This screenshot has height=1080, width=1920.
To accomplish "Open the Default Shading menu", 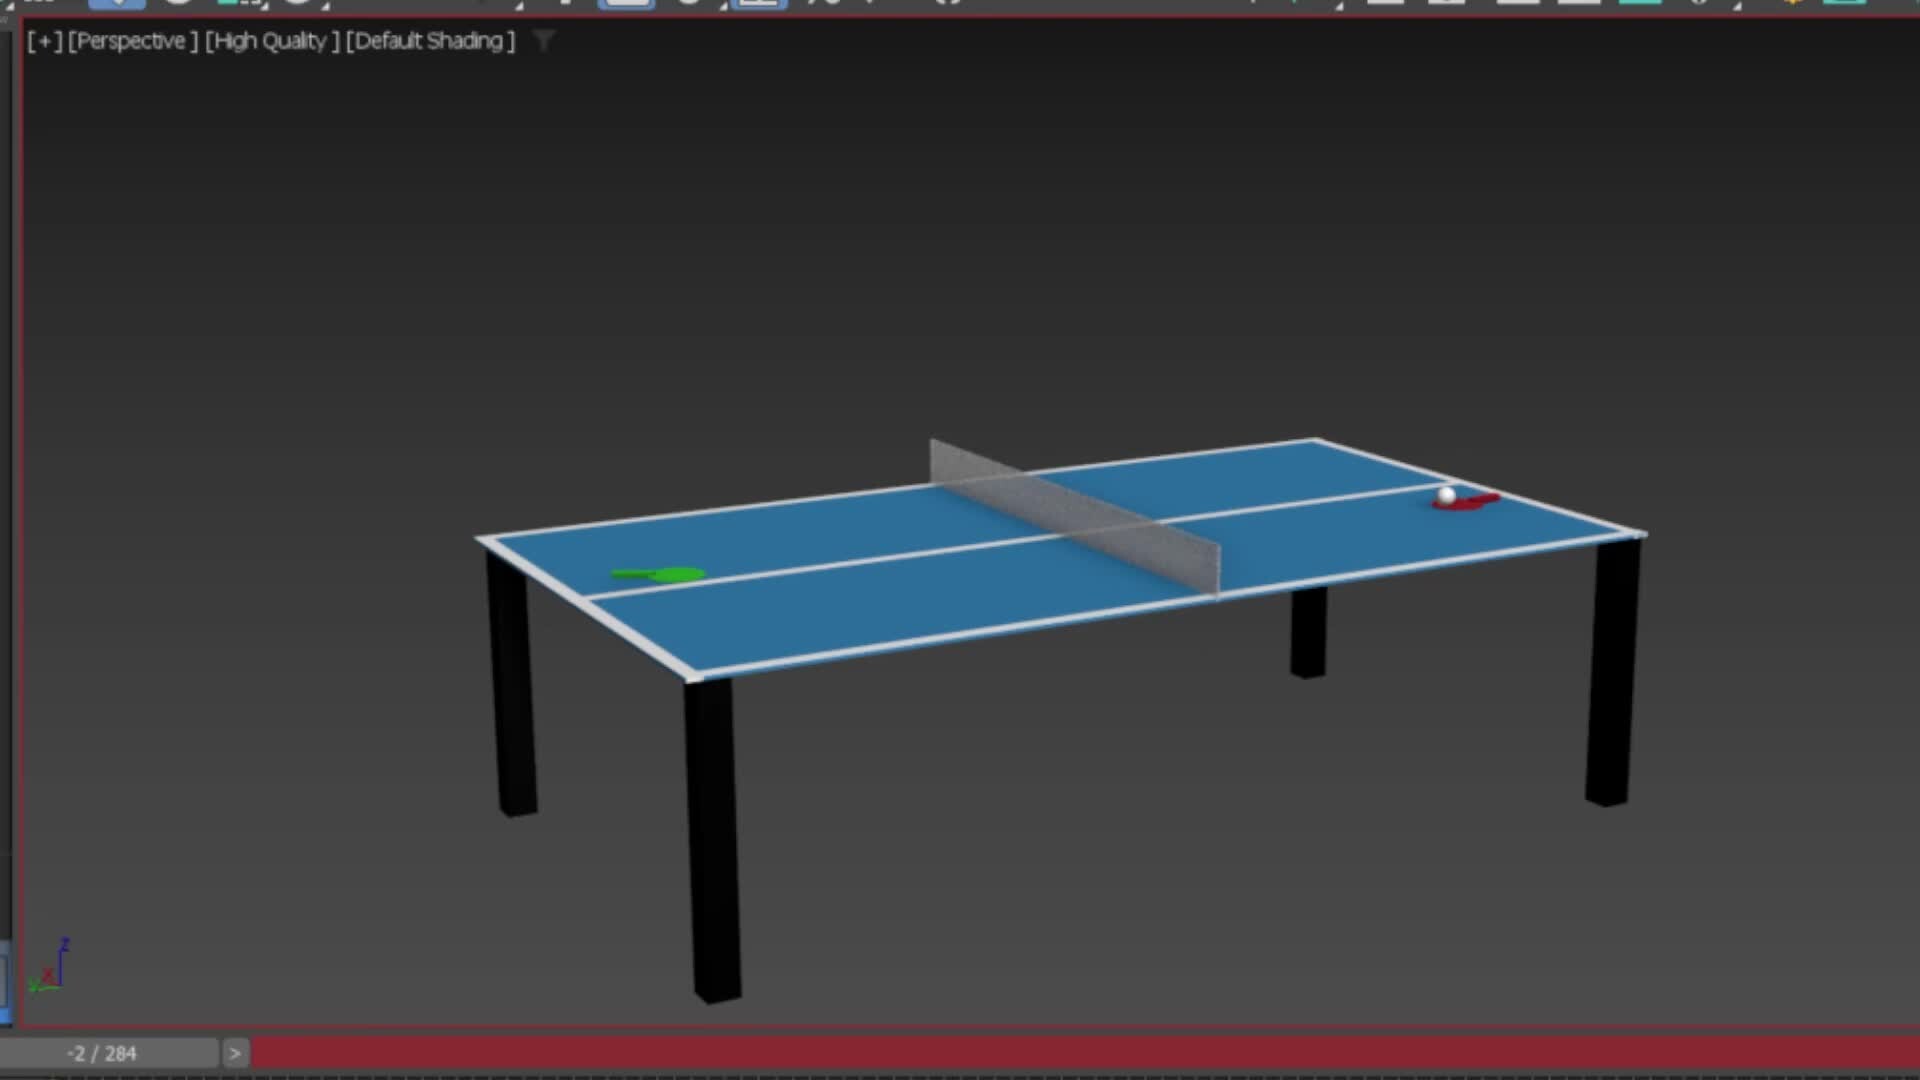I will 428,41.
